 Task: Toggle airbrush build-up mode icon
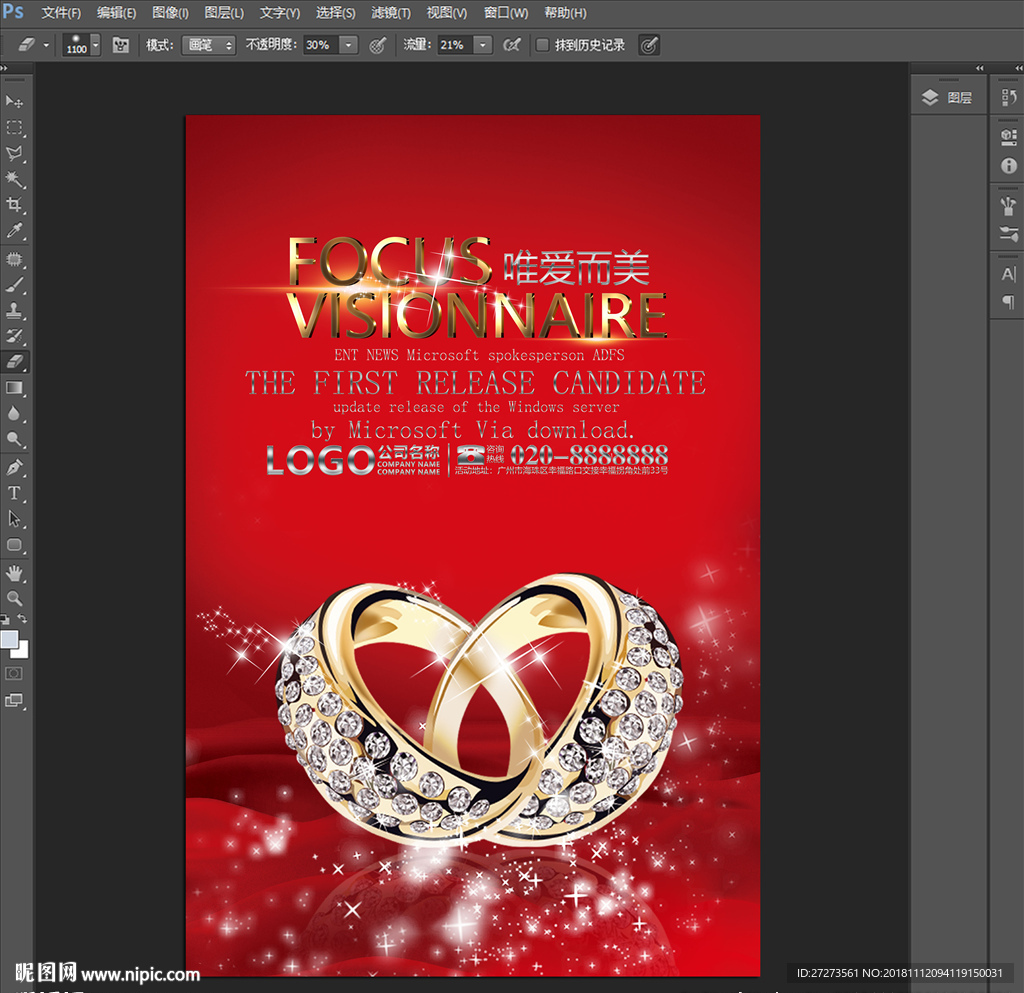click(x=511, y=45)
